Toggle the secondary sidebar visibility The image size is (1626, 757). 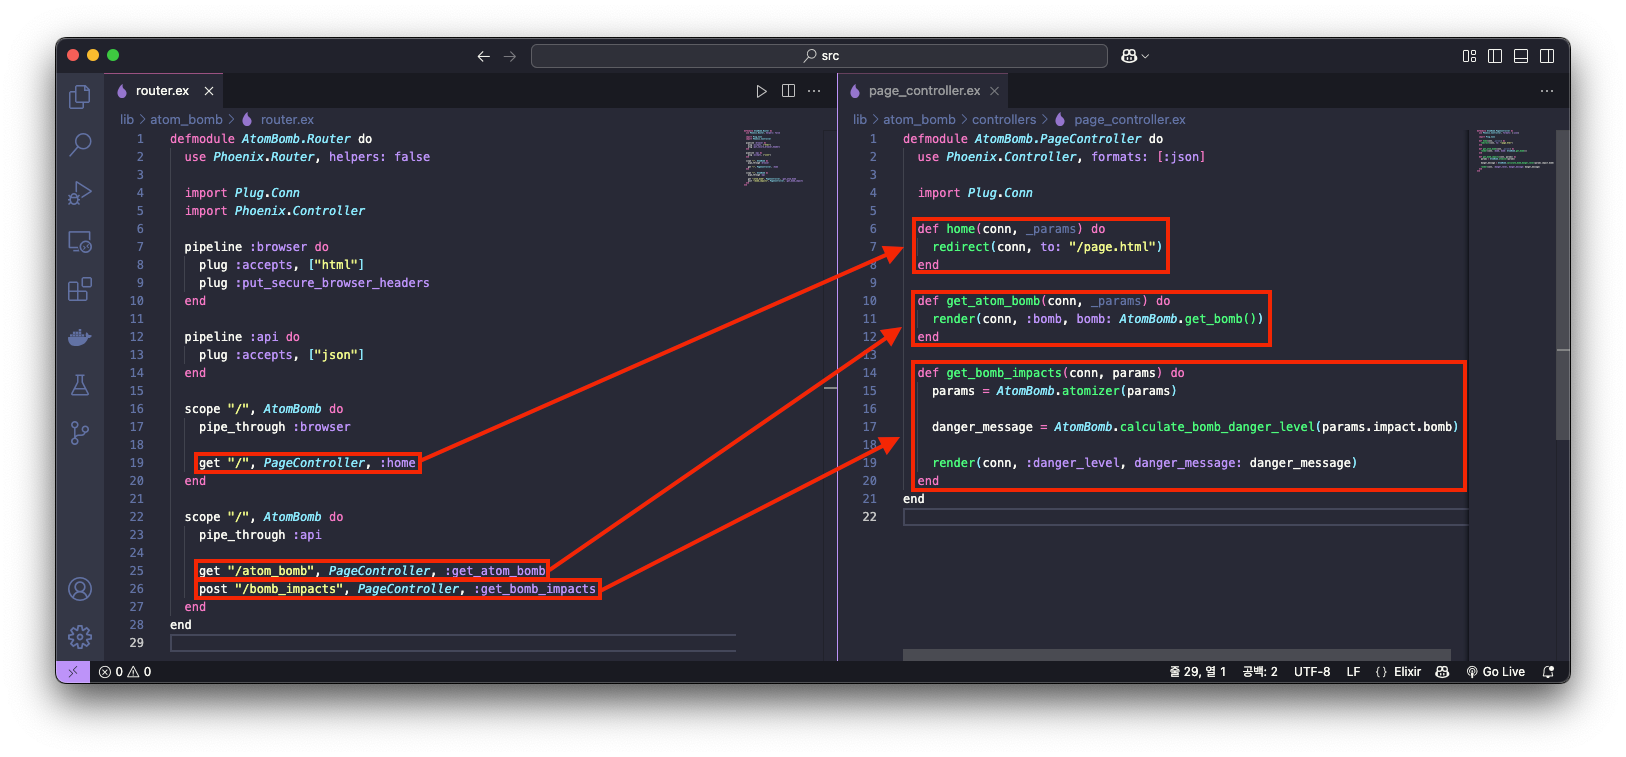click(x=1547, y=56)
